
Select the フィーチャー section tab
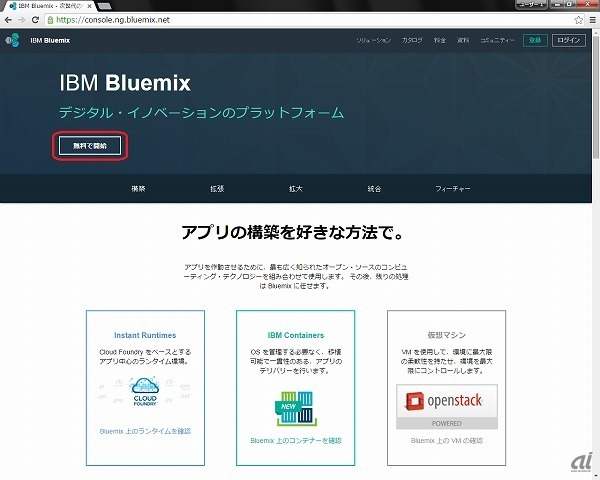click(453, 189)
